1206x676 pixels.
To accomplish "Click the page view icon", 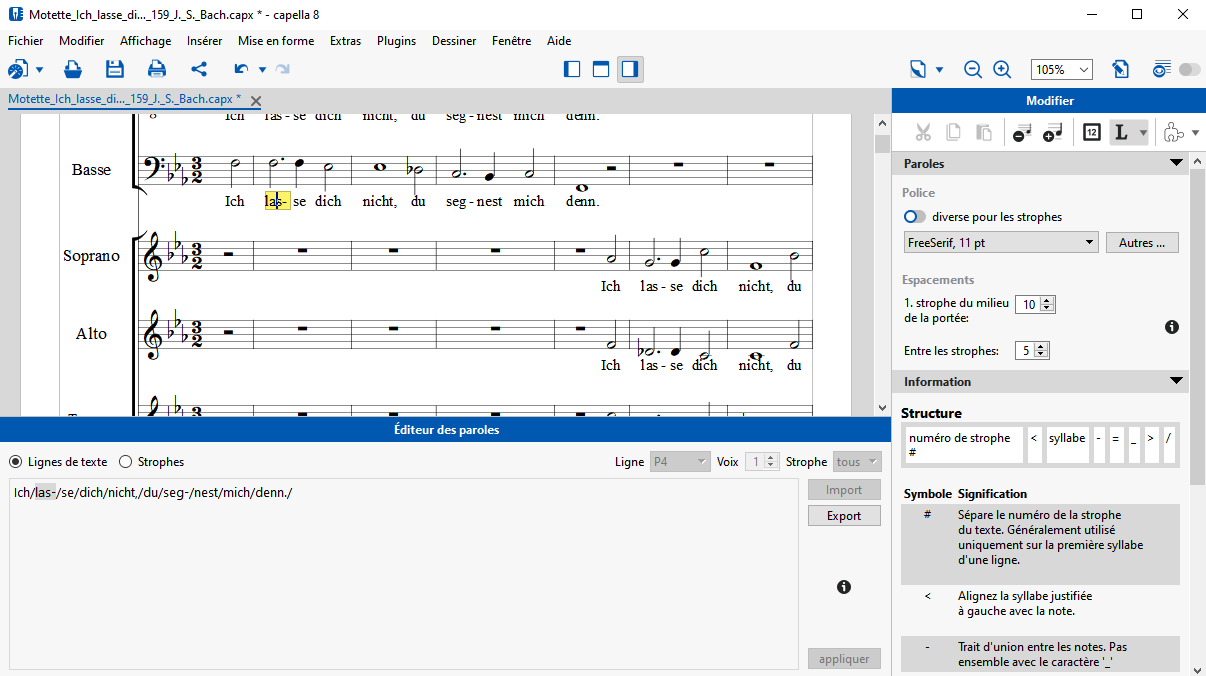I will tap(919, 69).
